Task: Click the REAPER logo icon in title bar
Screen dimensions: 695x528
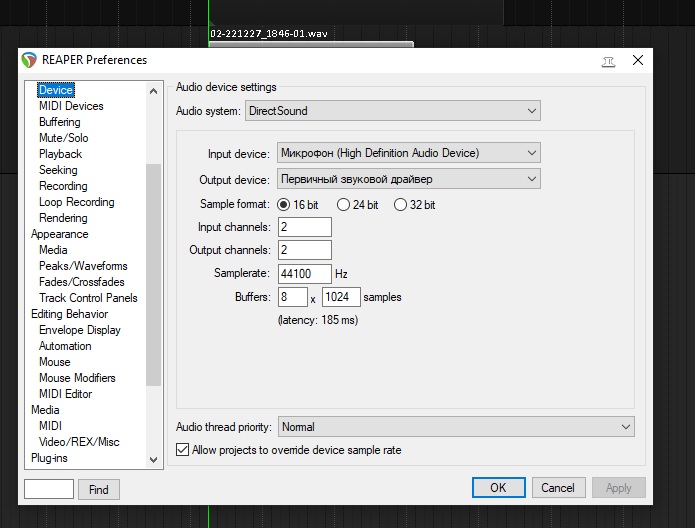Action: tap(29, 60)
